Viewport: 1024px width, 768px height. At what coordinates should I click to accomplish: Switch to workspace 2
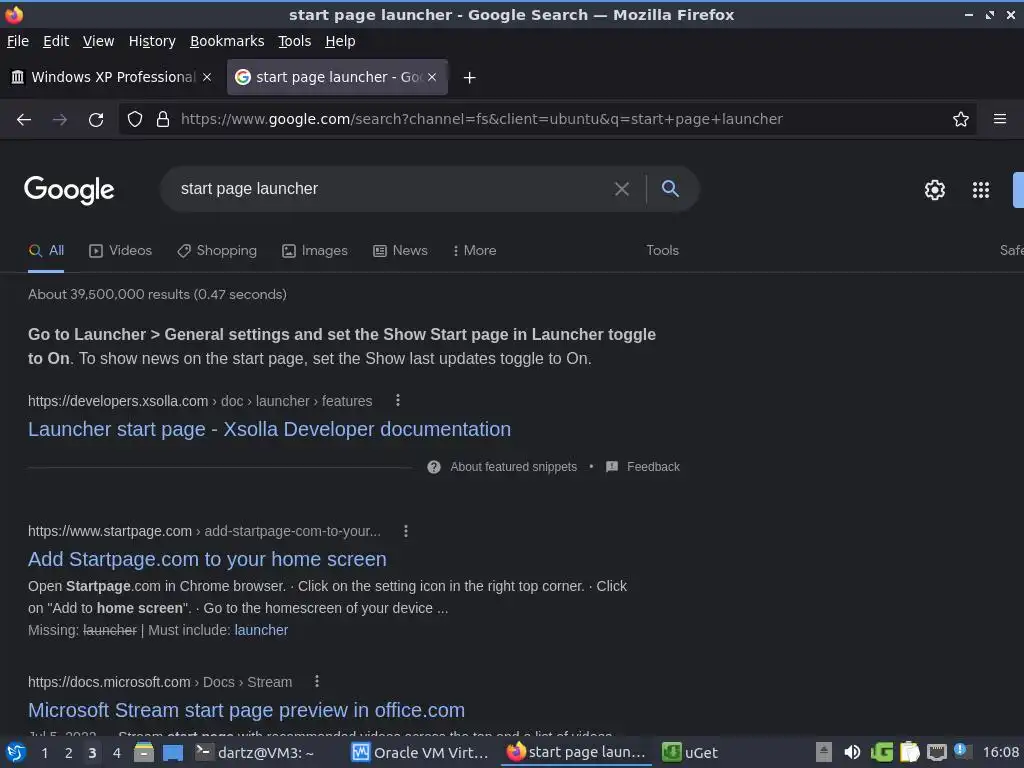coord(68,753)
